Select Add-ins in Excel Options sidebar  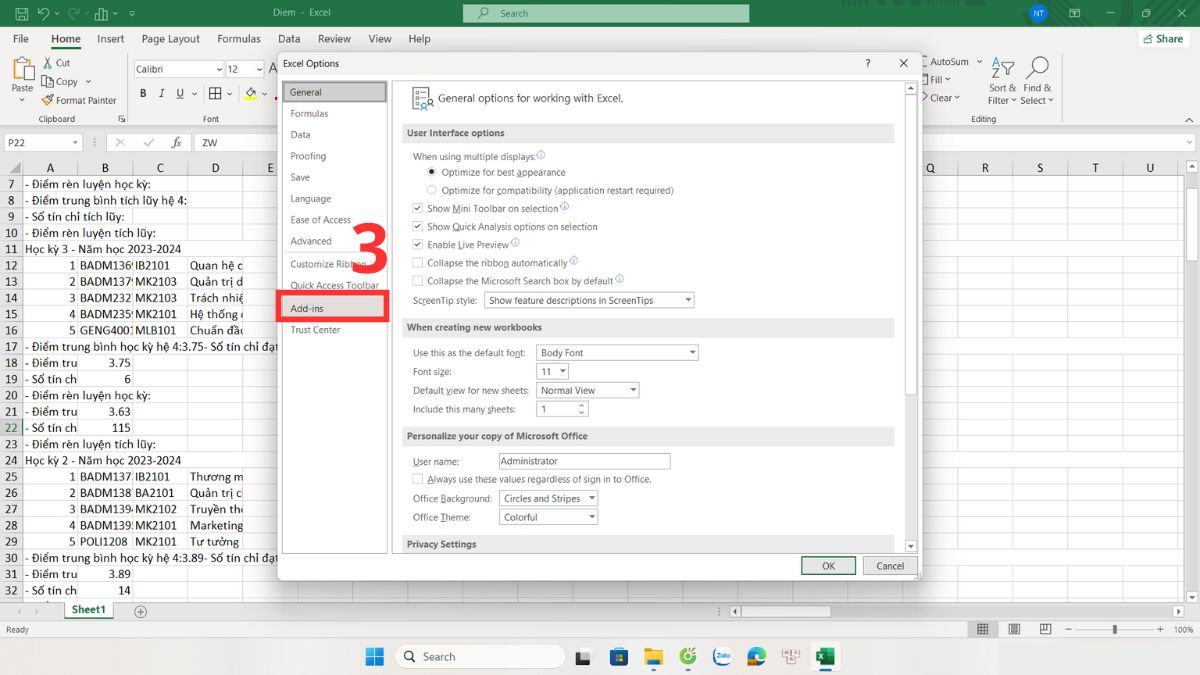click(x=334, y=308)
